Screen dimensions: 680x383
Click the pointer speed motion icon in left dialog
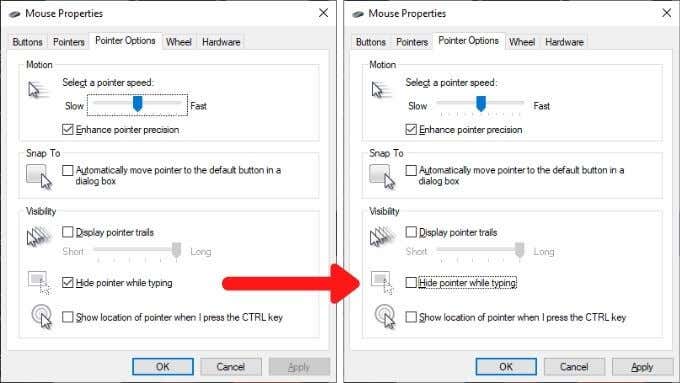38,90
